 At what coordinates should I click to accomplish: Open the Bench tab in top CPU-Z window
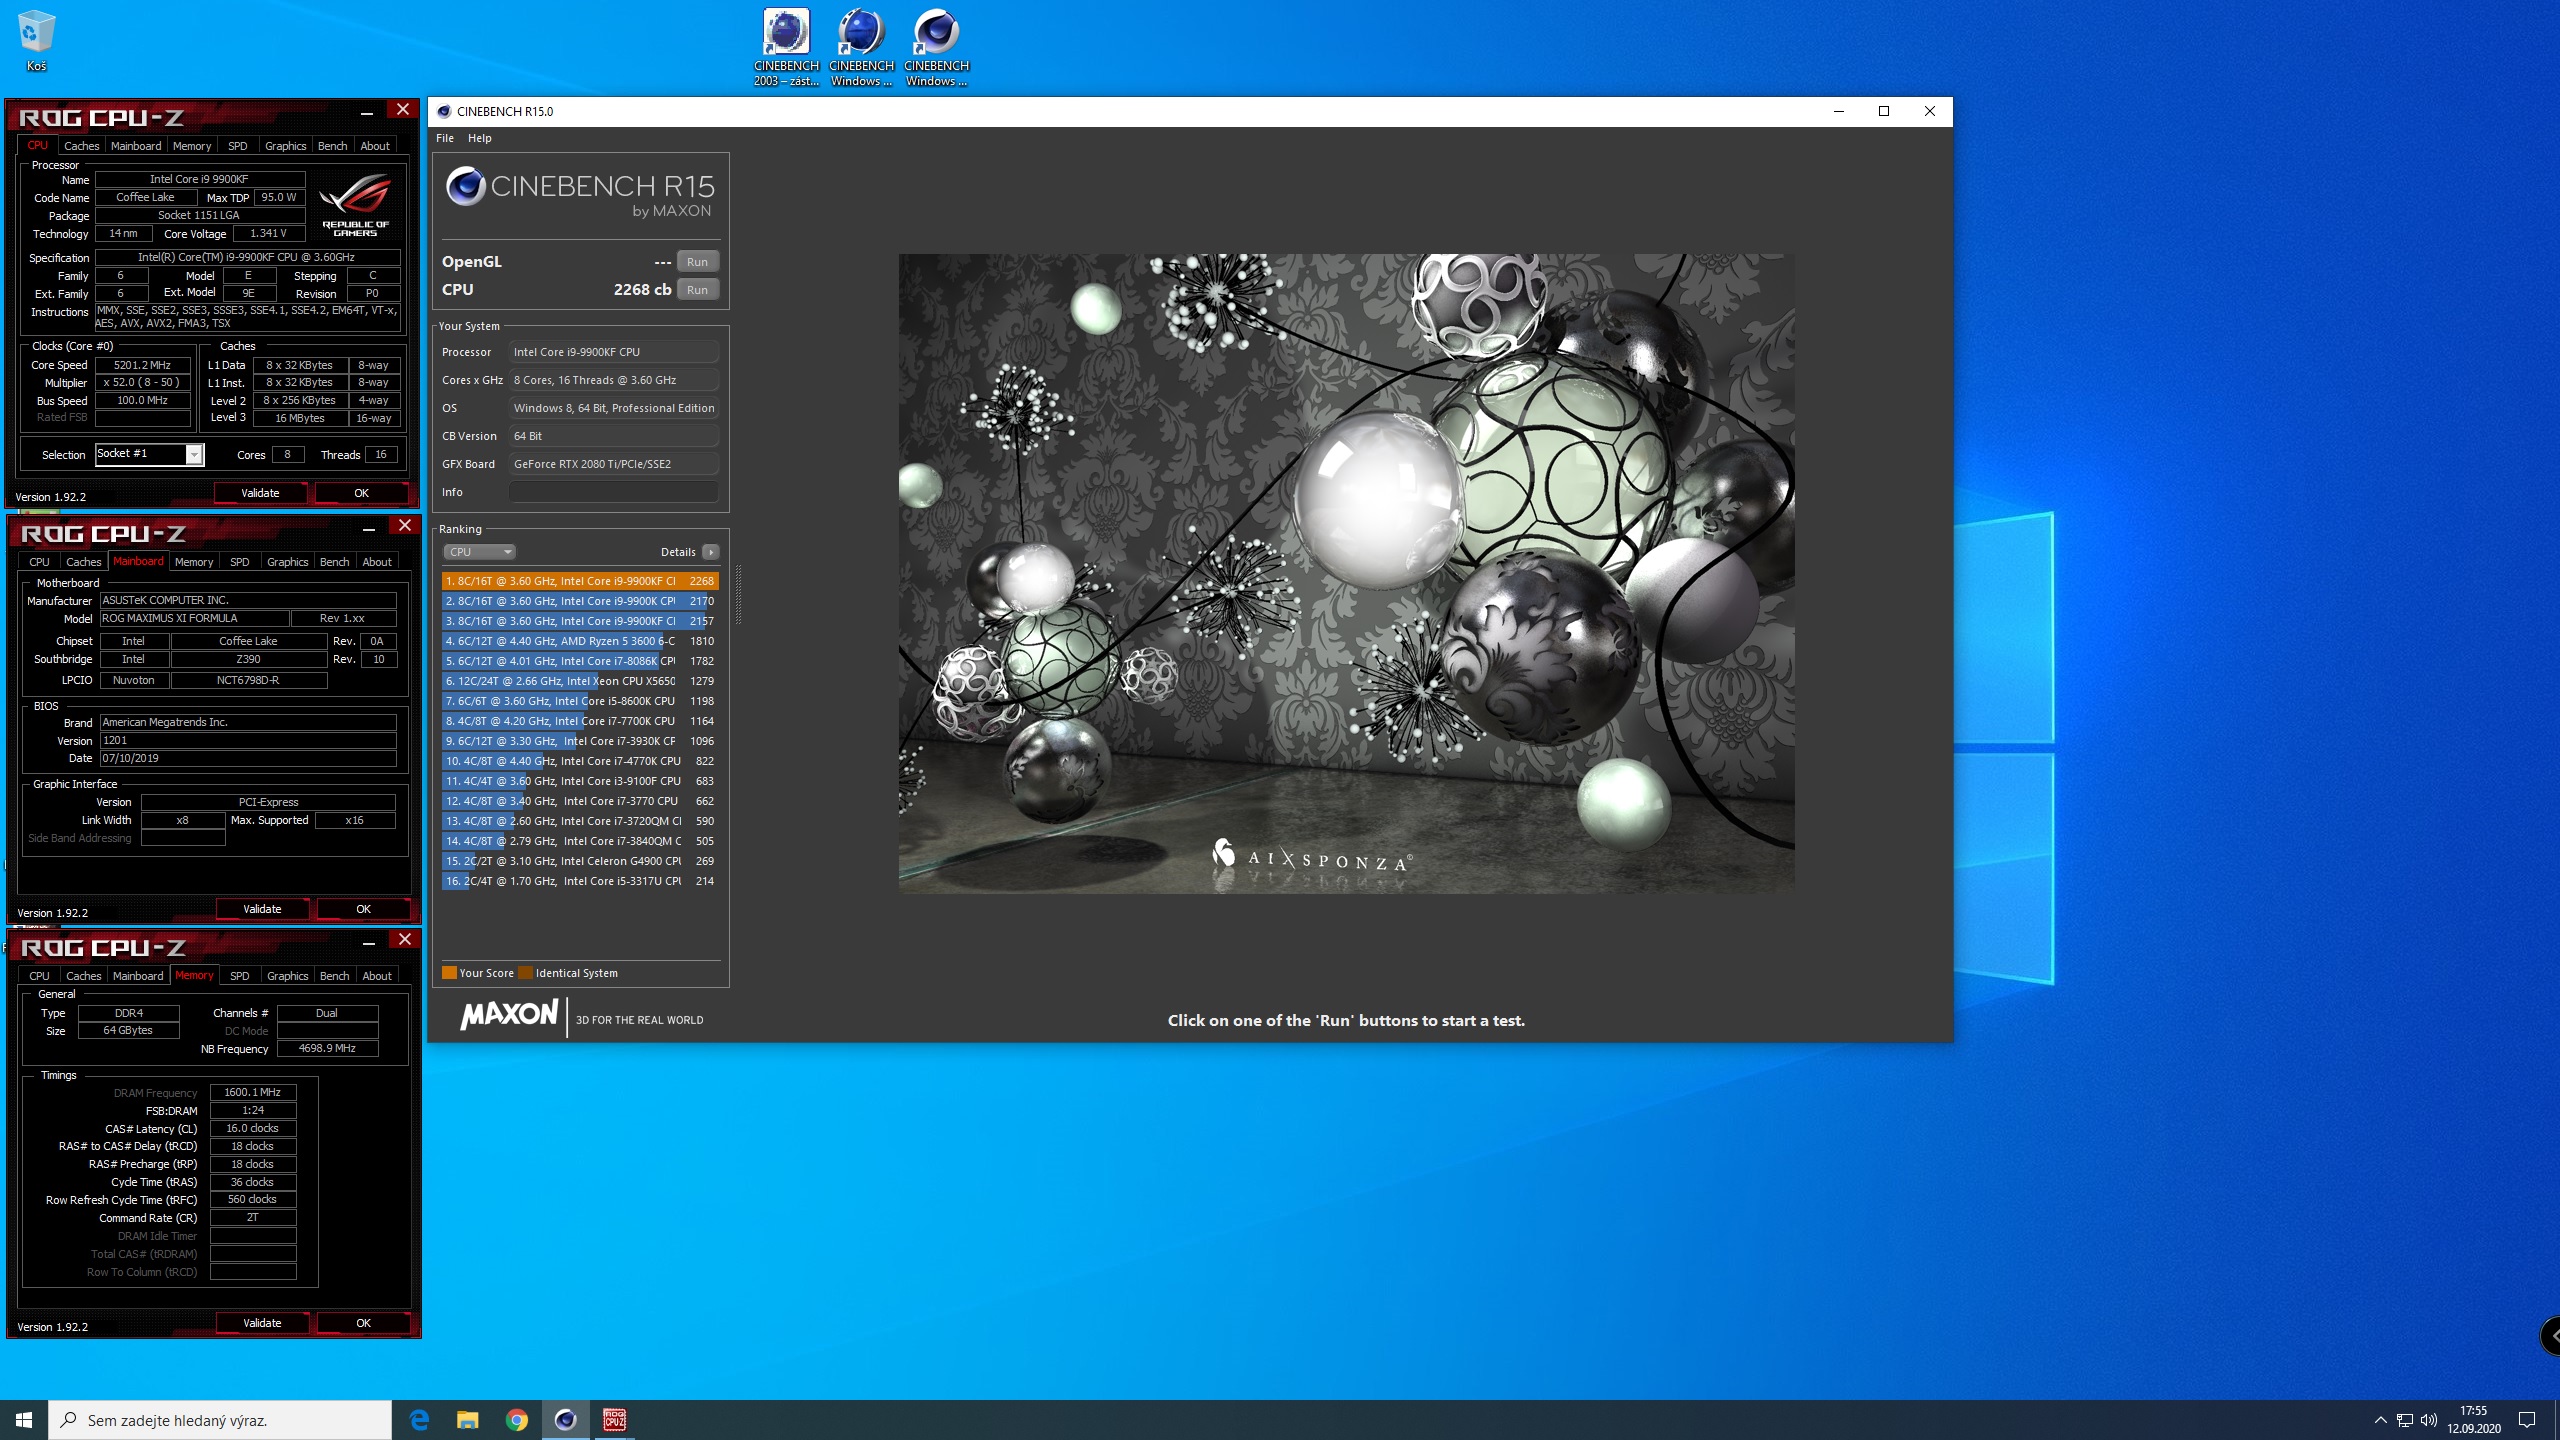[x=332, y=146]
